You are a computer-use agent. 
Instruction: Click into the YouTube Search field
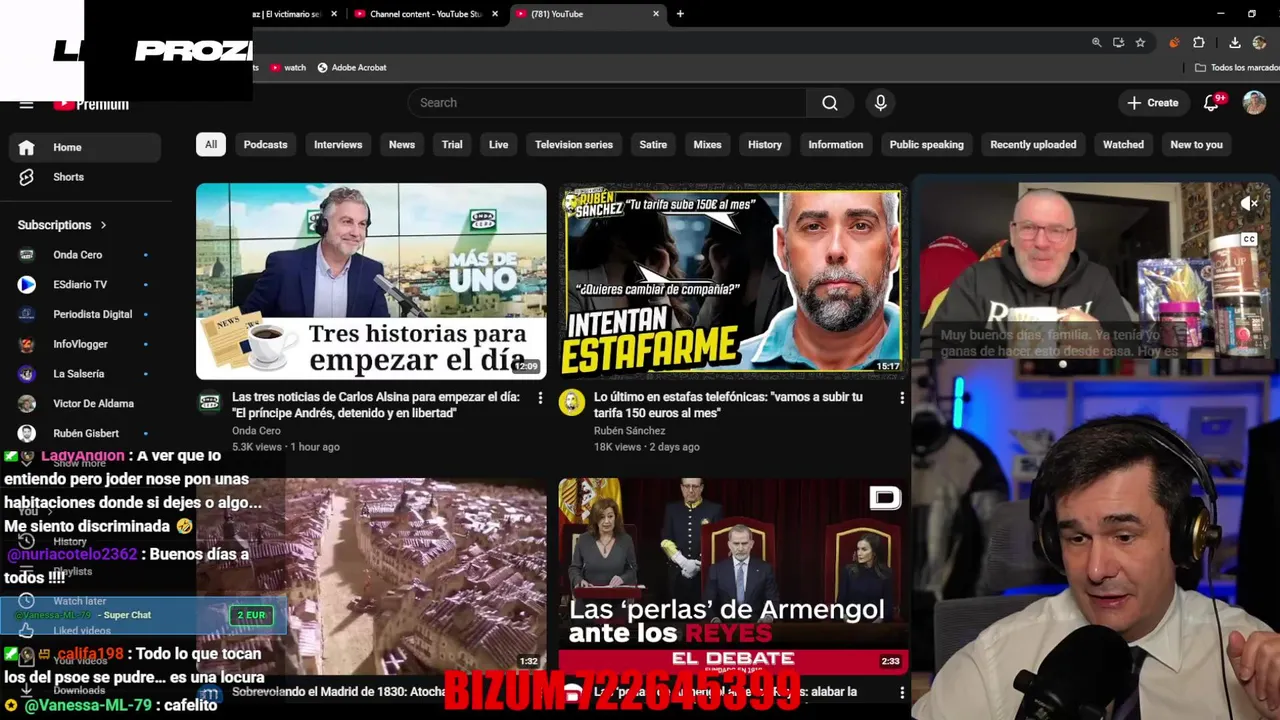tap(607, 103)
